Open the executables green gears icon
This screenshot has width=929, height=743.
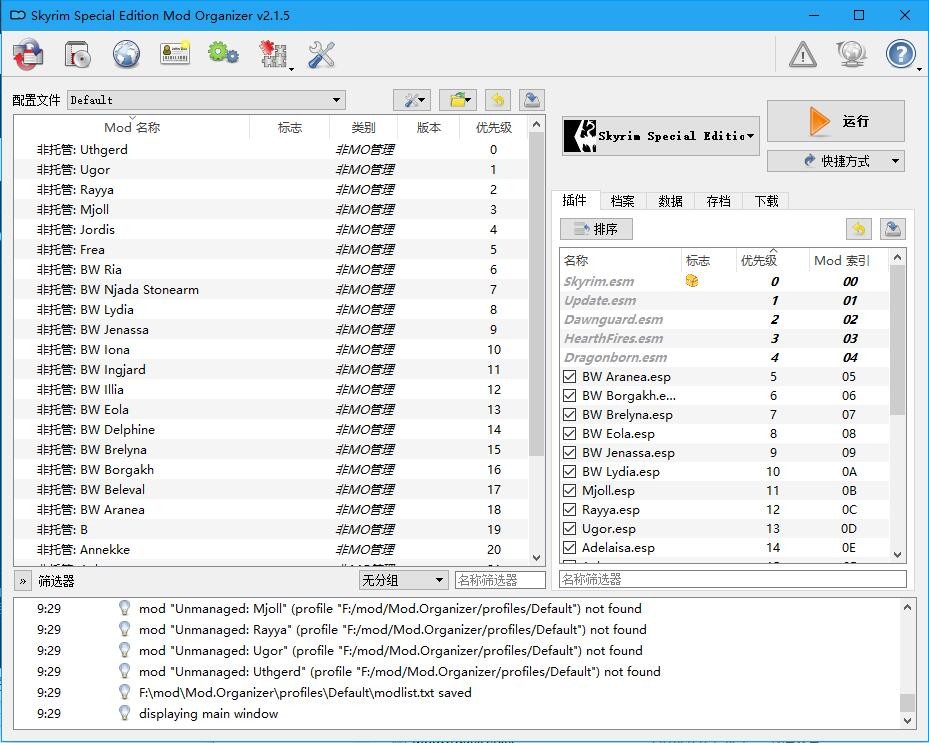tap(223, 53)
